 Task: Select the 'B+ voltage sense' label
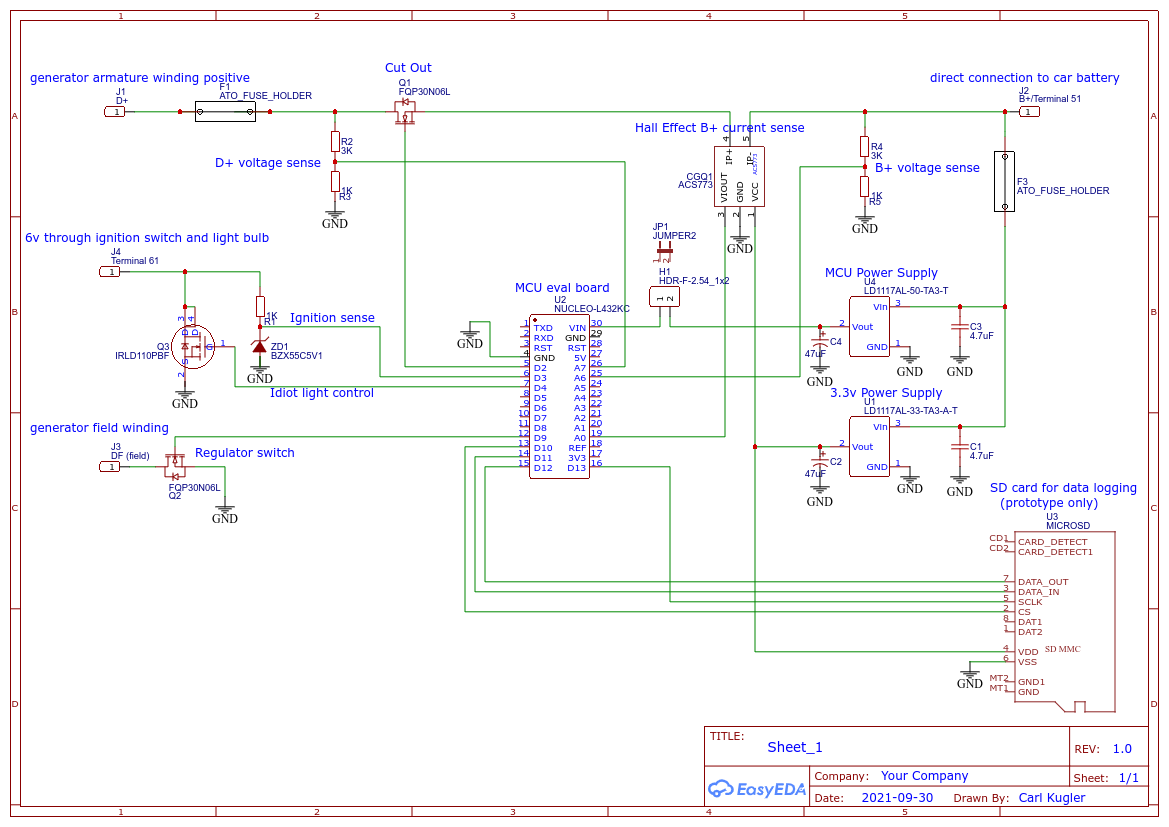927,169
